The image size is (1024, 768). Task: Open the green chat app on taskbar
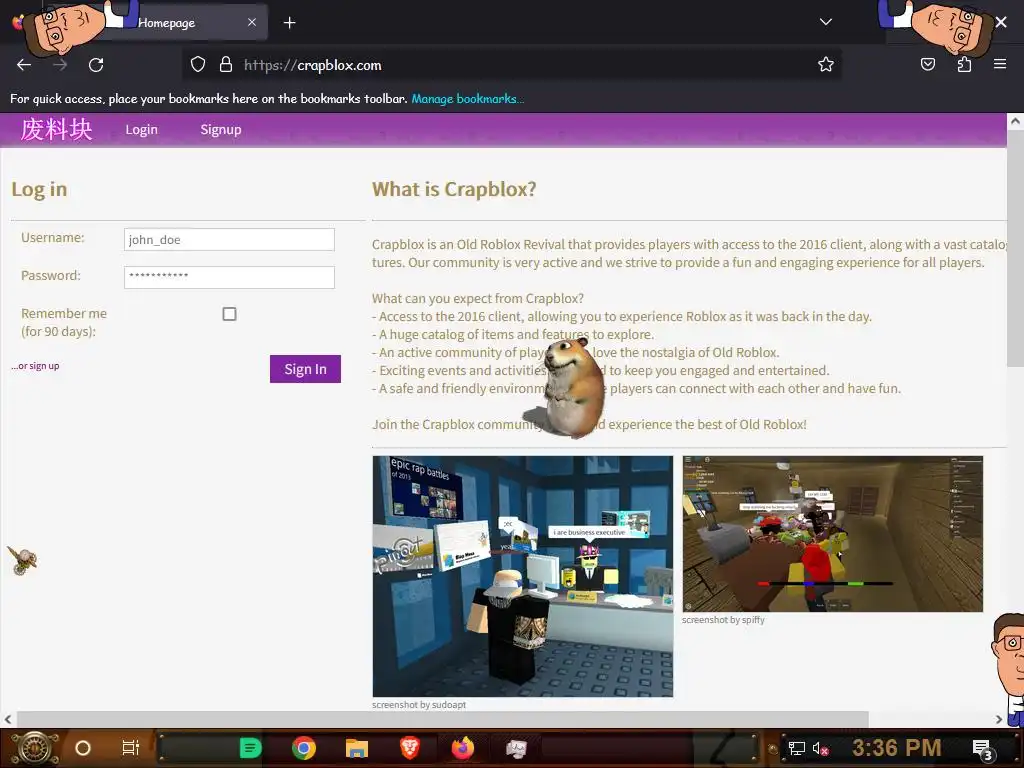pyautogui.click(x=250, y=748)
